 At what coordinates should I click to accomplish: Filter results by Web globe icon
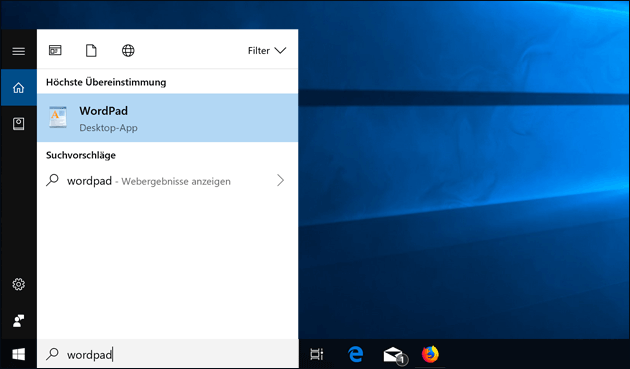(128, 51)
